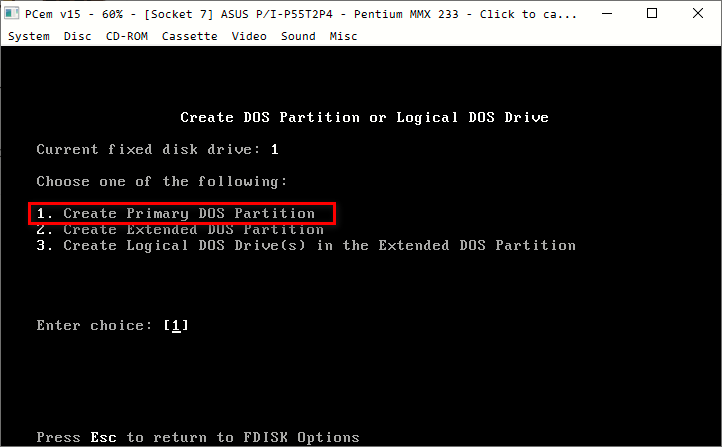Image resolution: width=722 pixels, height=447 pixels.
Task: Click the Enter choice input field
Action: pos(176,325)
